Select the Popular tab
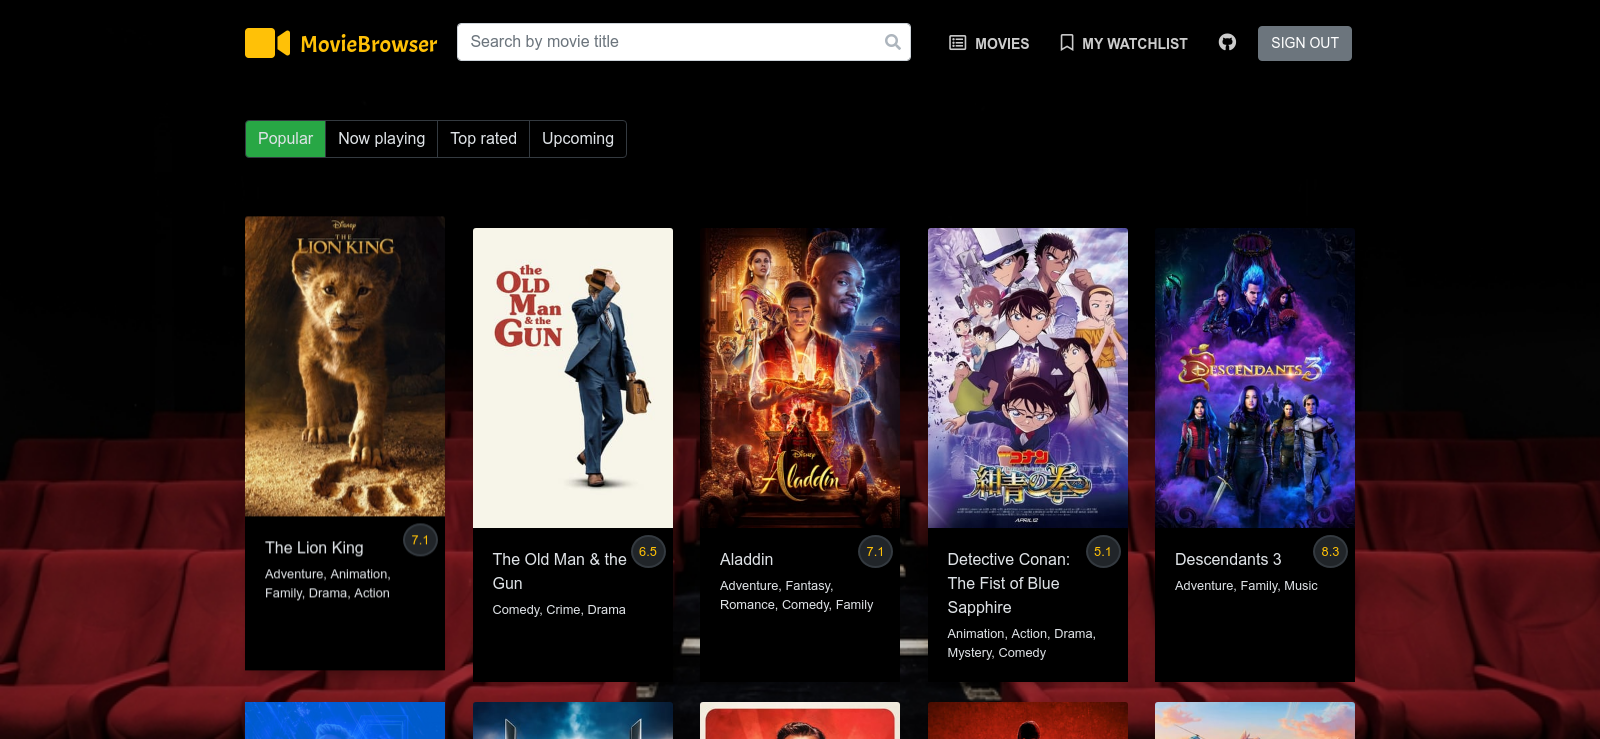 [x=285, y=139]
